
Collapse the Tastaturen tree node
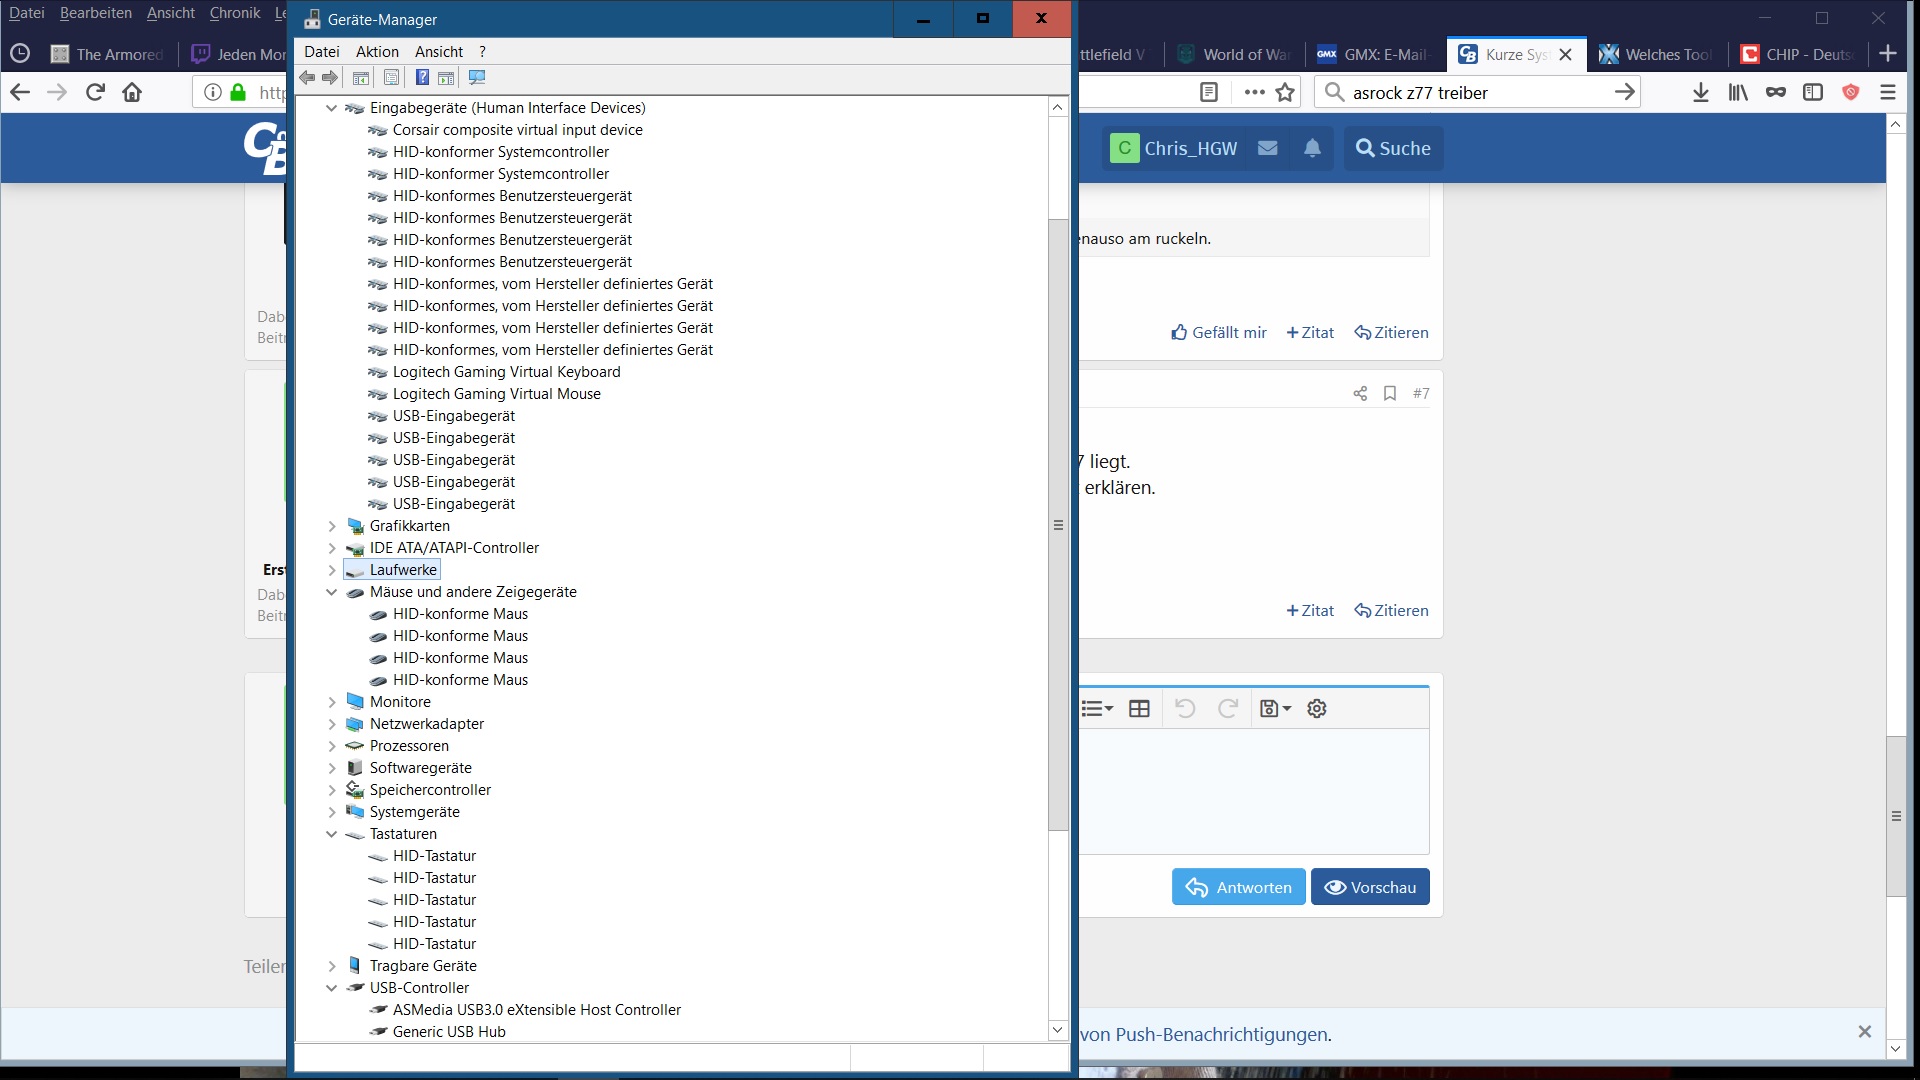point(332,834)
